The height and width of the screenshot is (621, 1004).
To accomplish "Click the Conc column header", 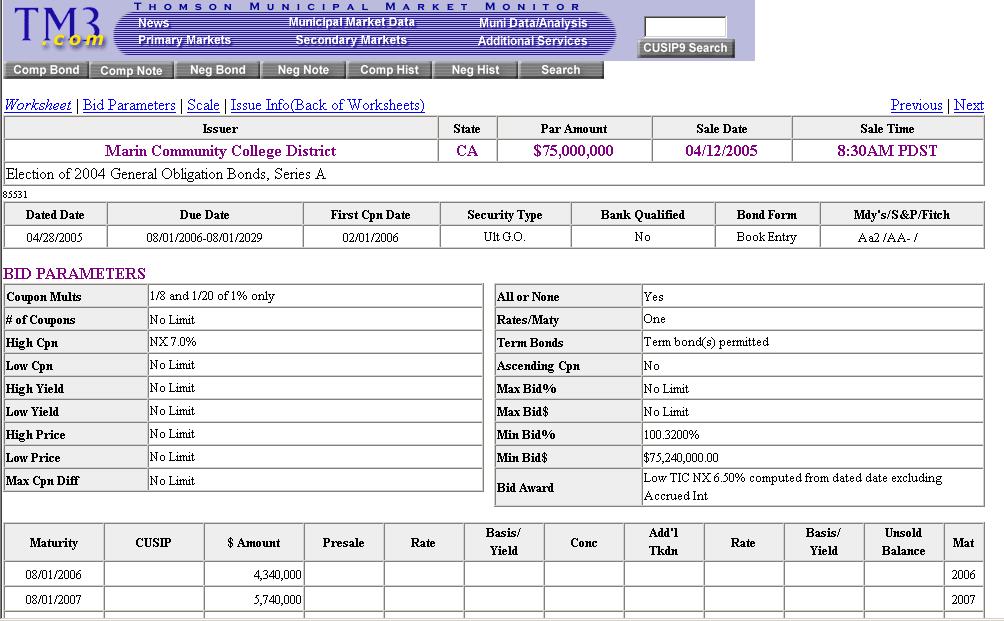I will 583,543.
